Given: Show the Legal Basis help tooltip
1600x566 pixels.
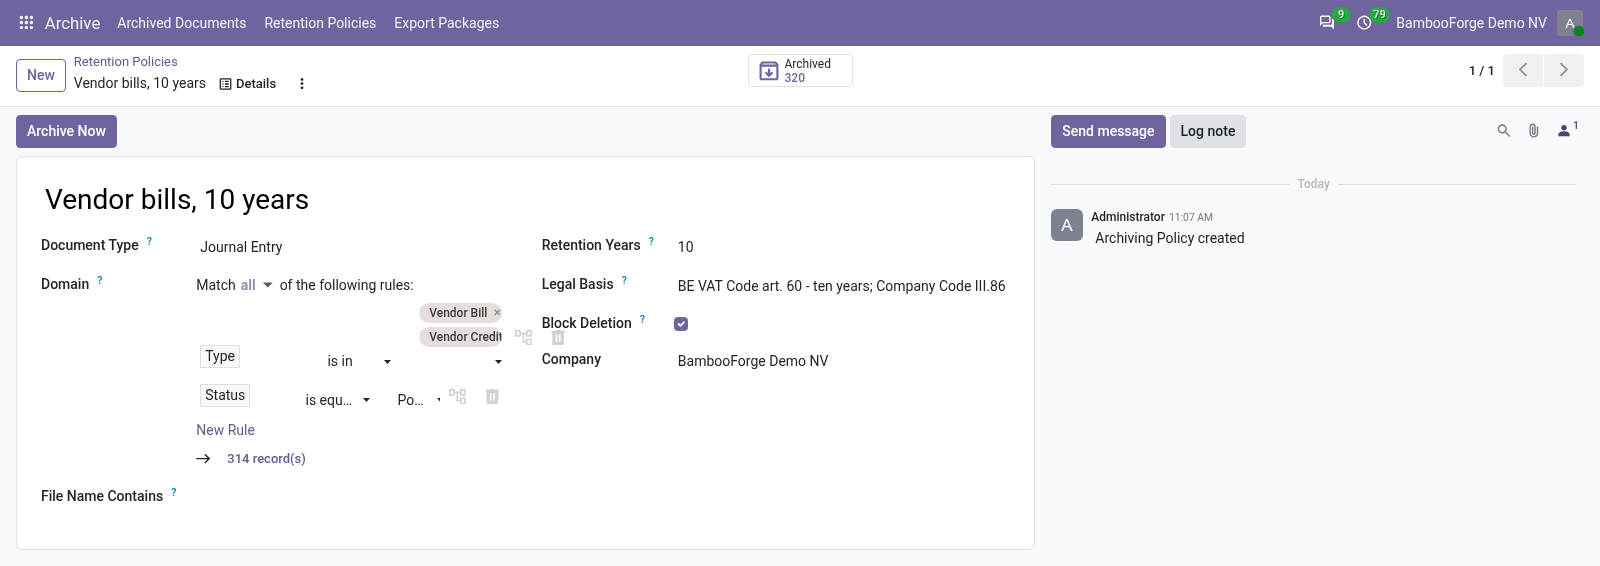Looking at the screenshot, I should (624, 280).
